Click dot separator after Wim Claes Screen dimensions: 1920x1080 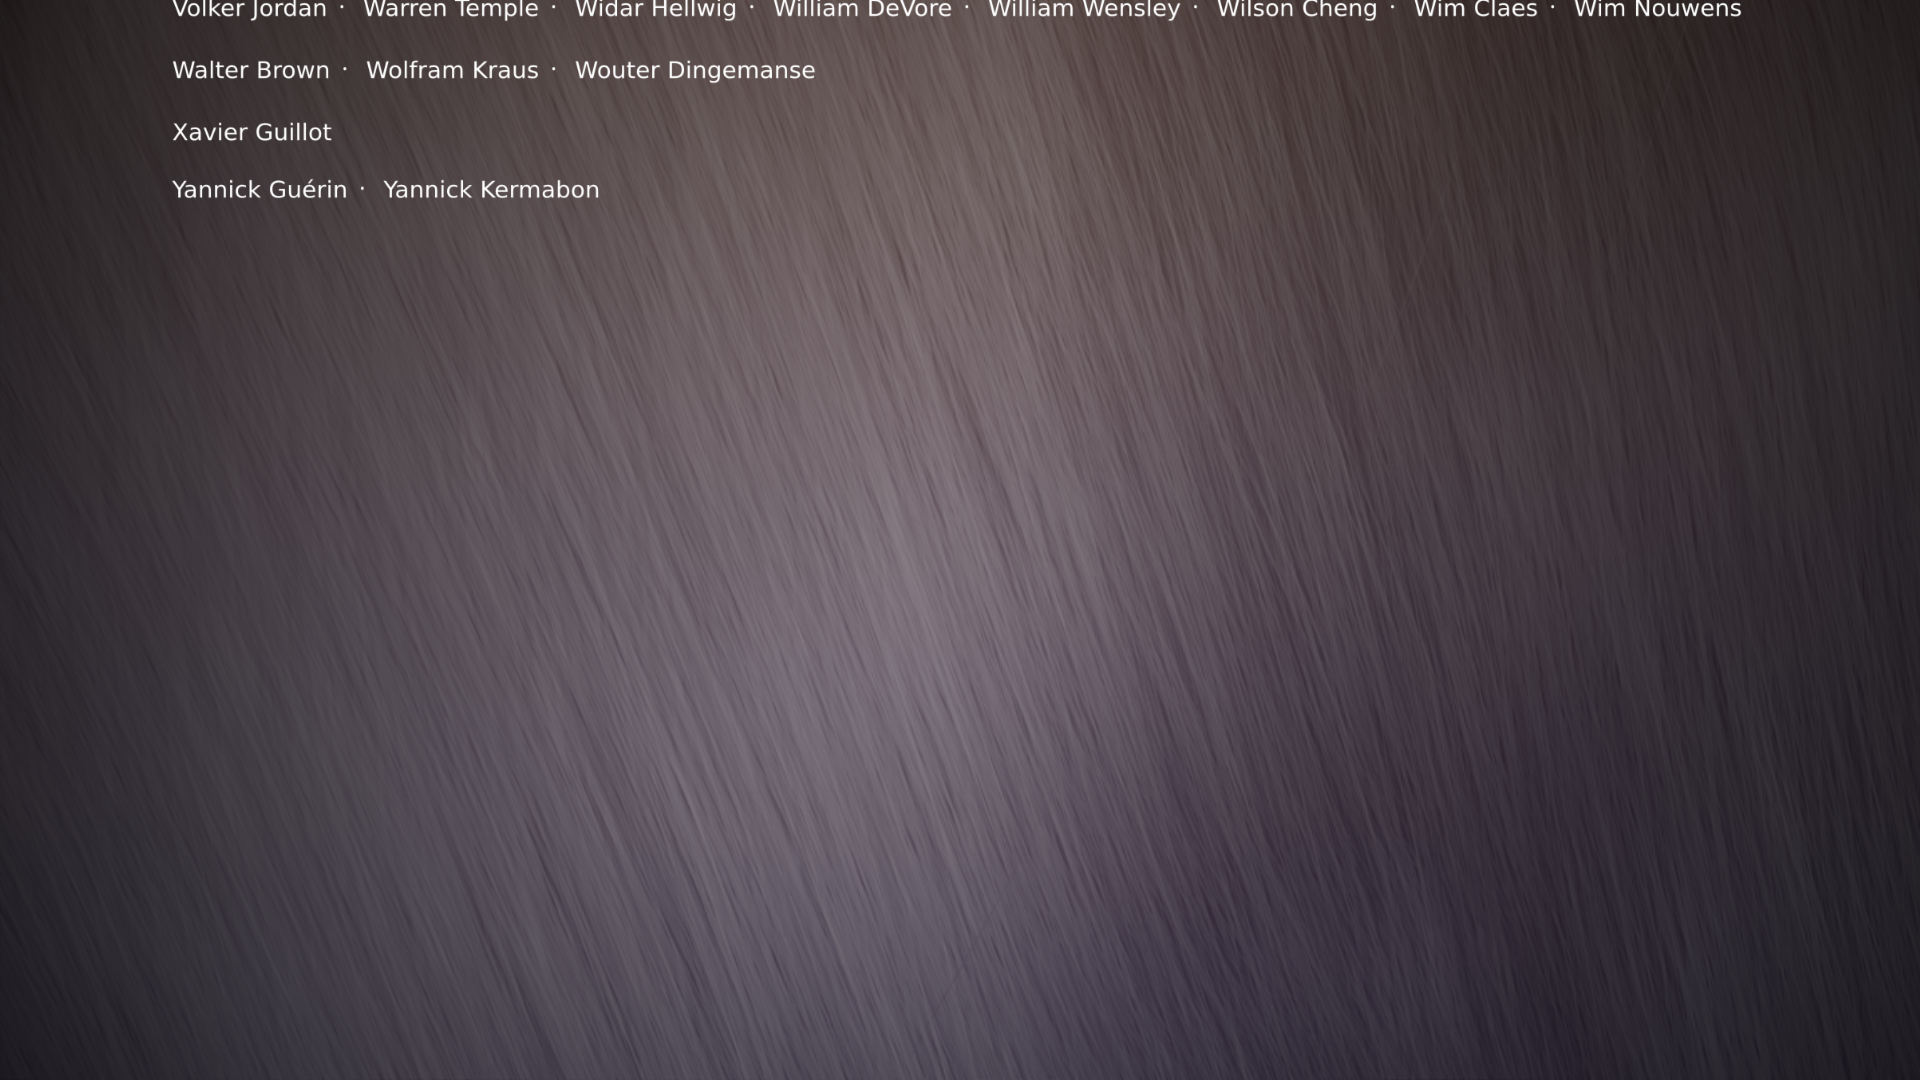(x=1553, y=8)
